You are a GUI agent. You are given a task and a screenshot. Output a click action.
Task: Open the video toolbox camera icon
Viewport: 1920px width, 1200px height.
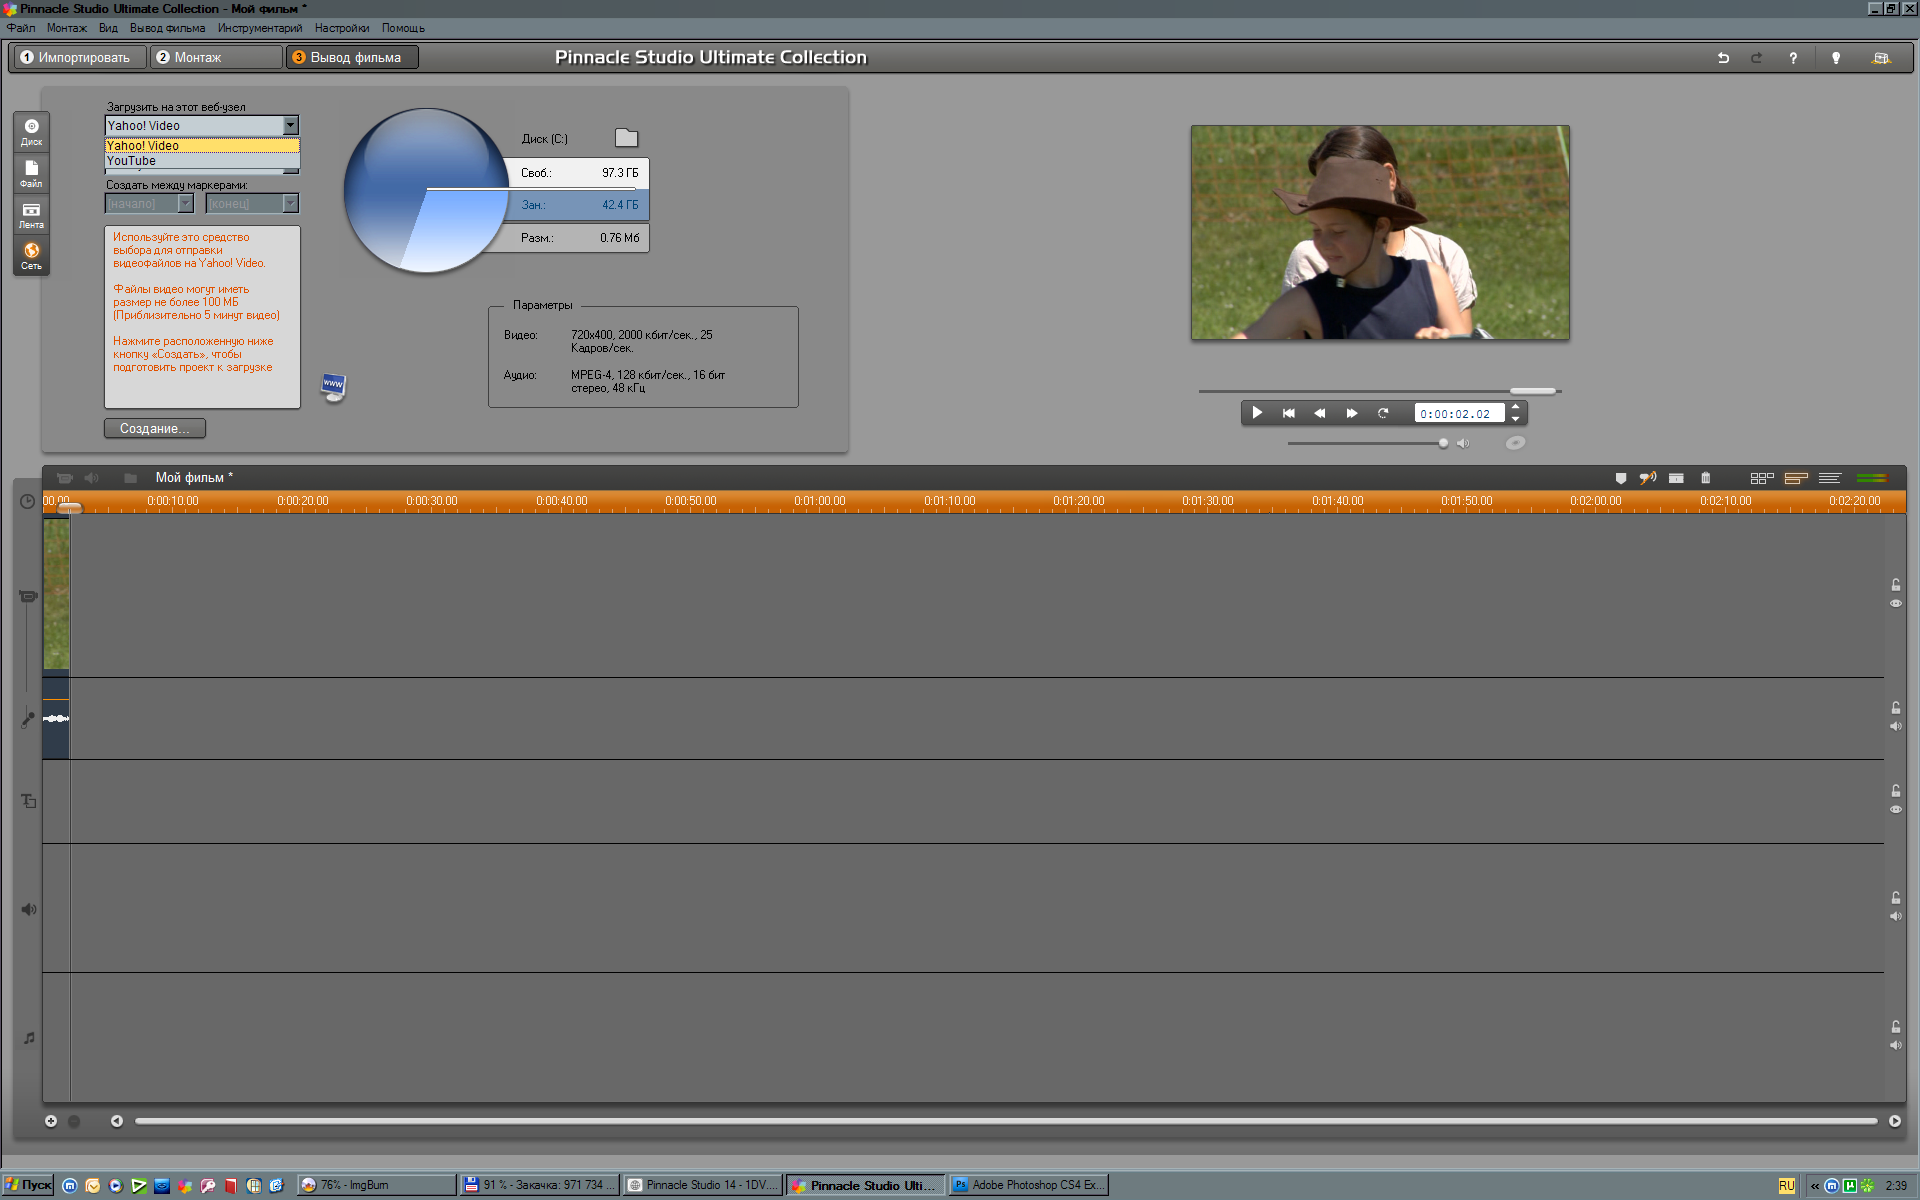coord(64,478)
